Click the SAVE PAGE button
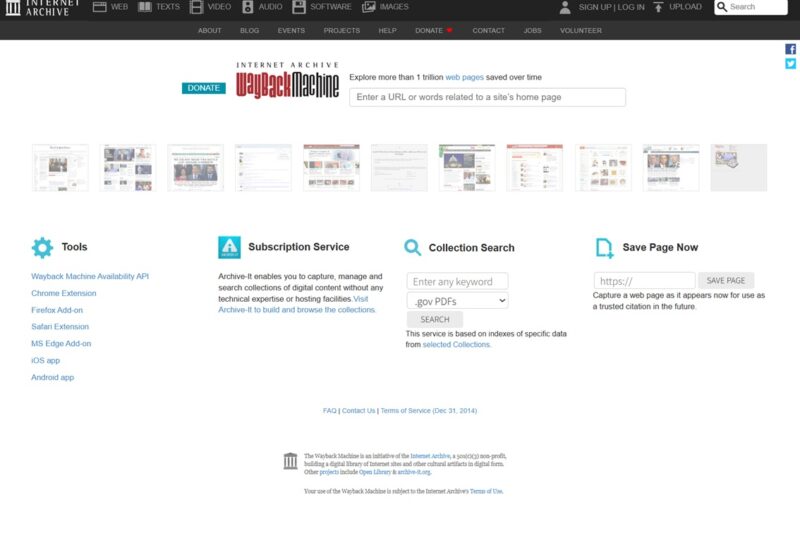This screenshot has width=800, height=533. point(725,281)
